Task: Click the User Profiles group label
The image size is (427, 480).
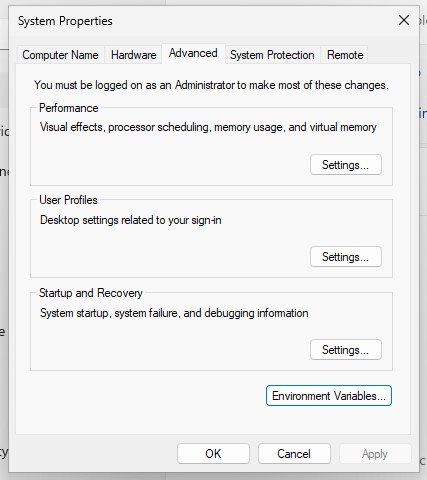Action: click(68, 200)
